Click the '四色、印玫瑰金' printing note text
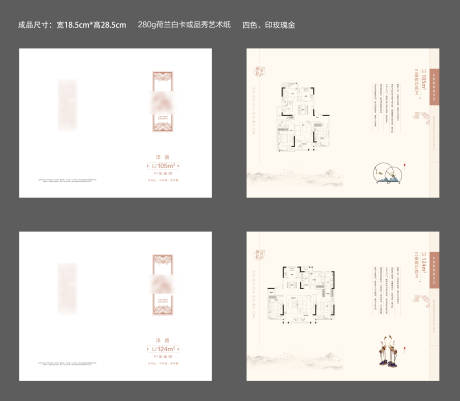Screen dimensions: 460x401 269,25
